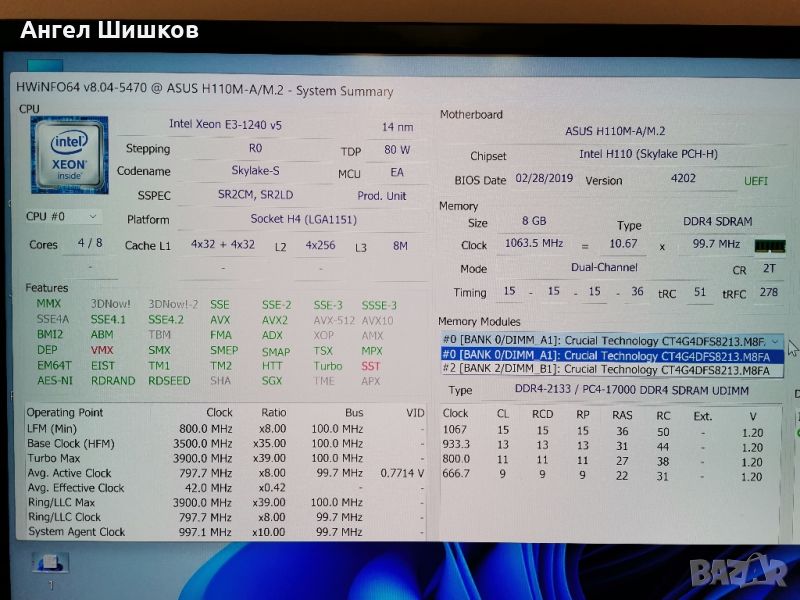Viewport: 800px width, 600px height.
Task: Click the Chipset value Intel H110 (Skylake PCH-H)
Action: (648, 154)
